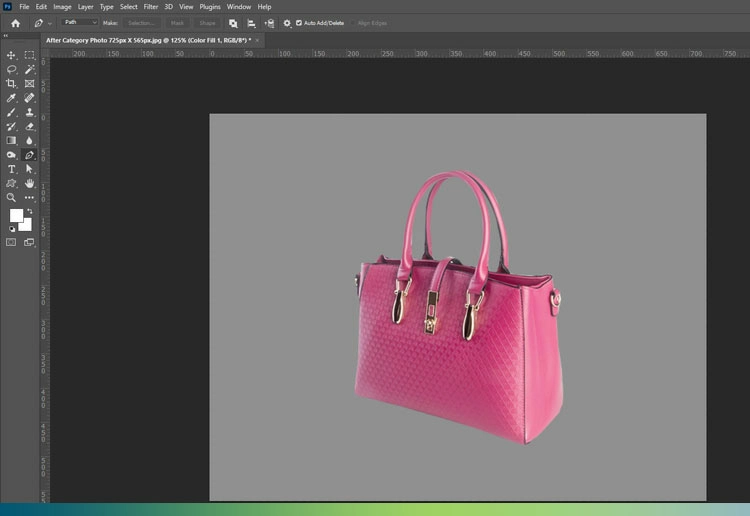
Task: Select the History Brush tool
Action: pyautogui.click(x=11, y=127)
